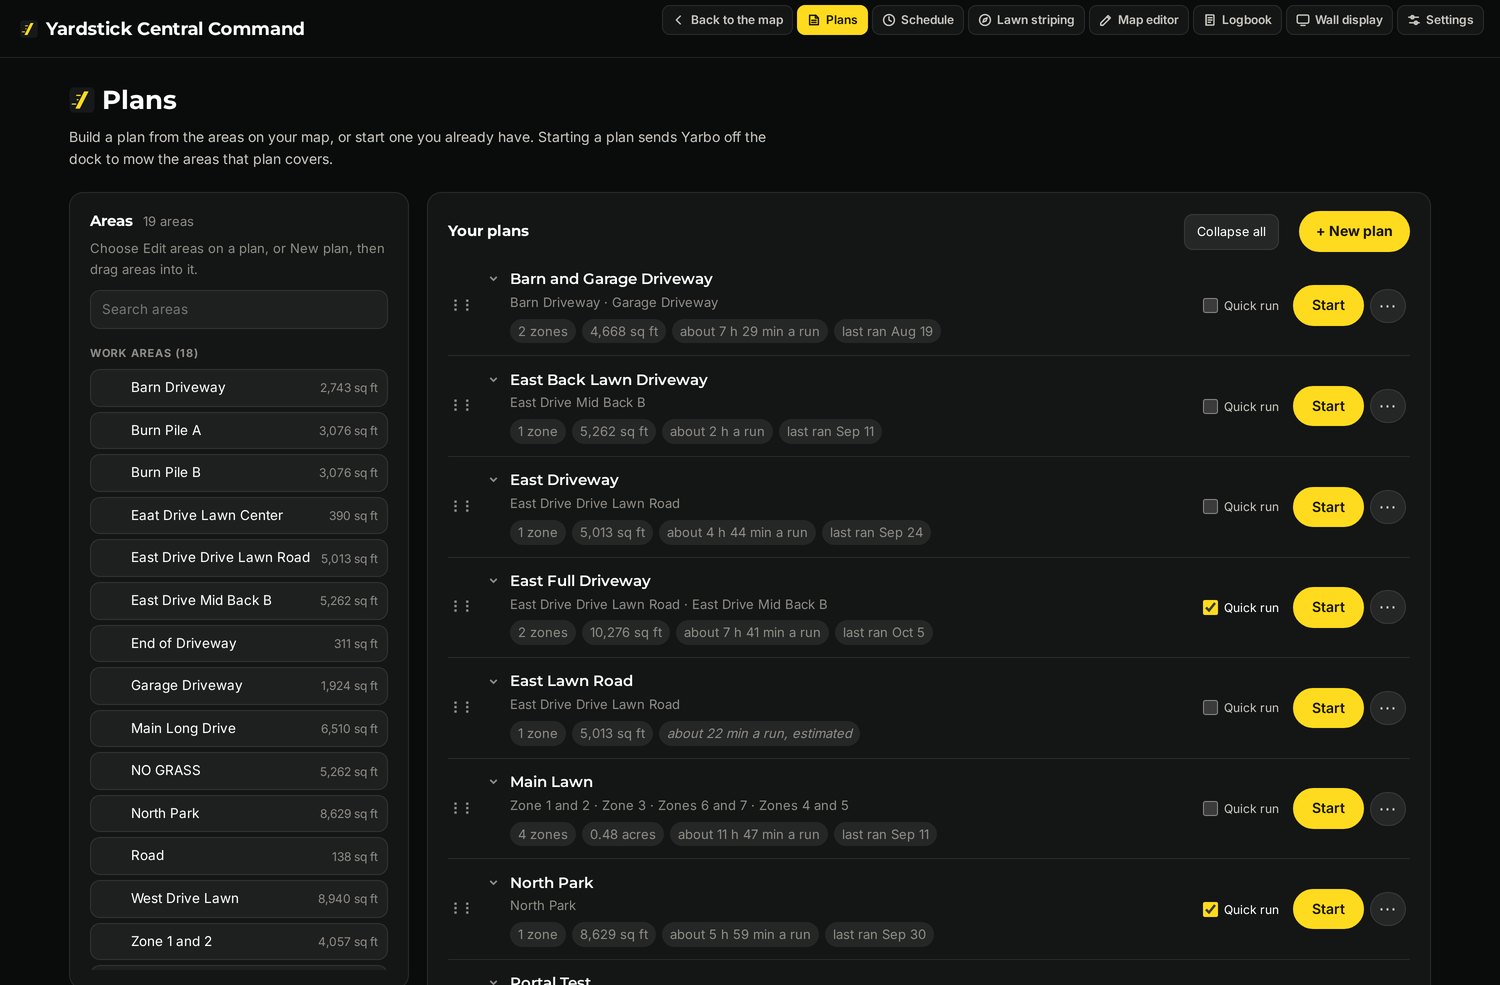Check Quick run for East Lawn Road
The image size is (1500, 985).
click(1210, 708)
